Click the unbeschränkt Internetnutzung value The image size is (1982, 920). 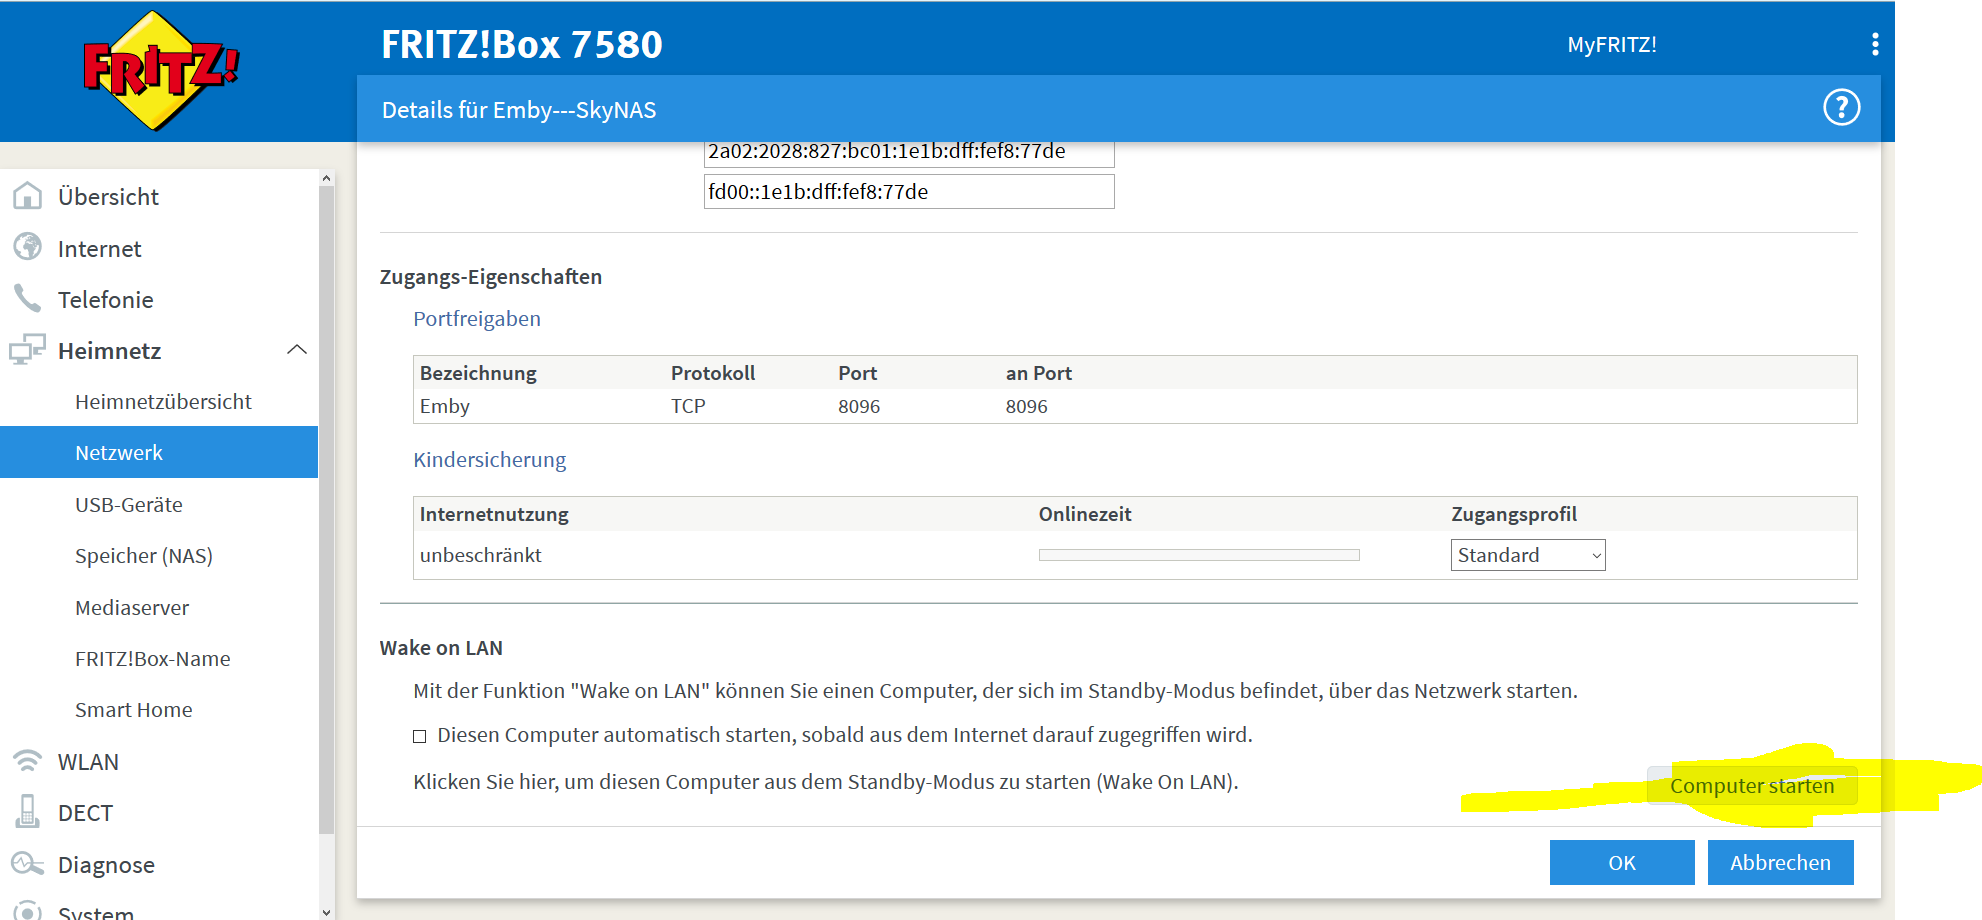point(481,555)
